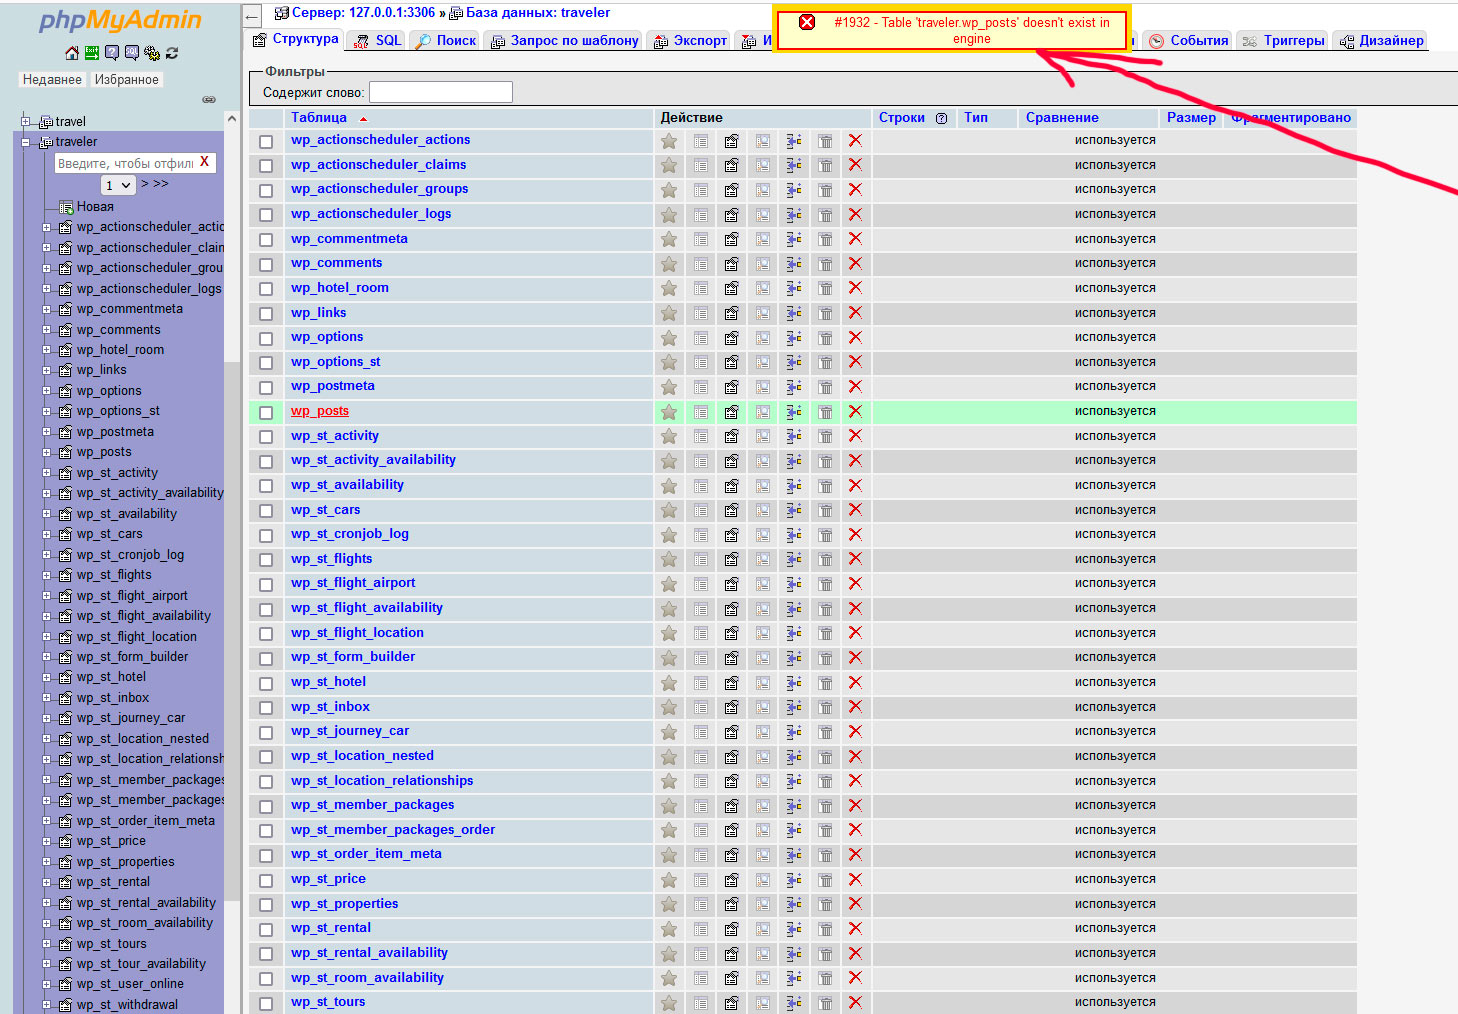The image size is (1458, 1014).
Task: Click the green Exit (log out) icon
Action: point(92,53)
